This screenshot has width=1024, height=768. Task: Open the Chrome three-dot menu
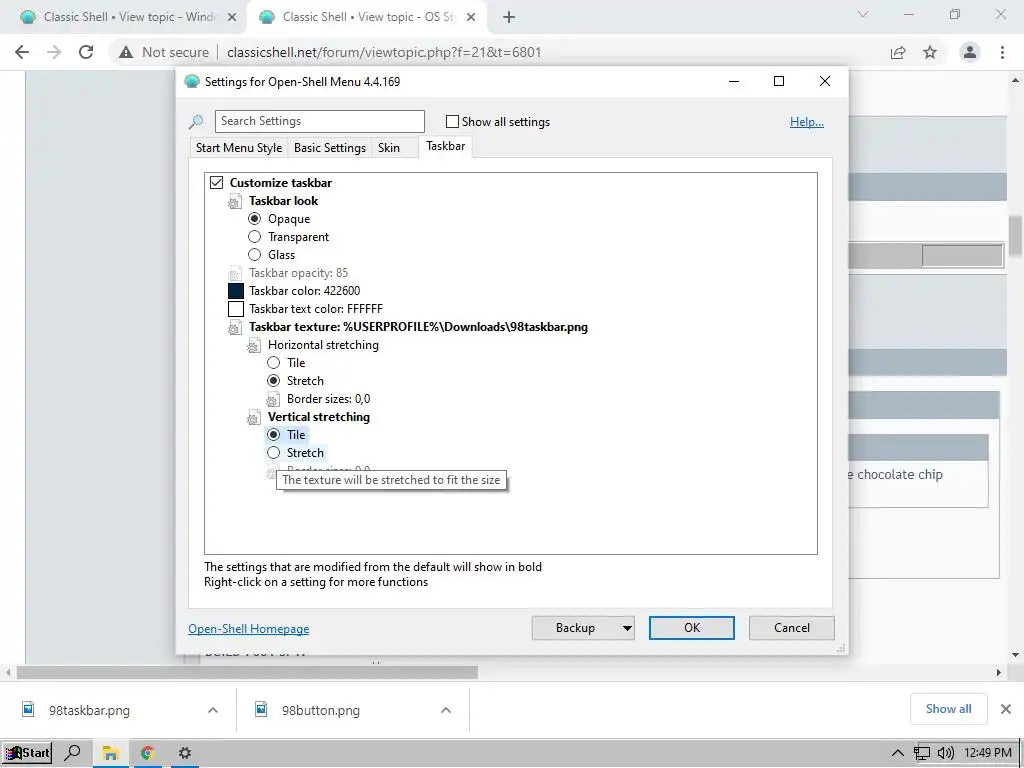1002,52
